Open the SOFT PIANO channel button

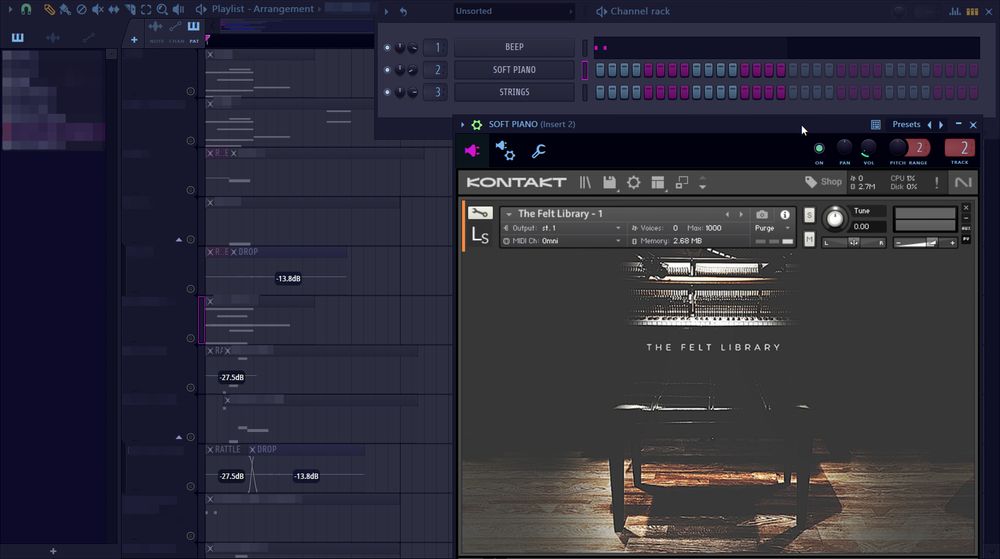pos(514,69)
